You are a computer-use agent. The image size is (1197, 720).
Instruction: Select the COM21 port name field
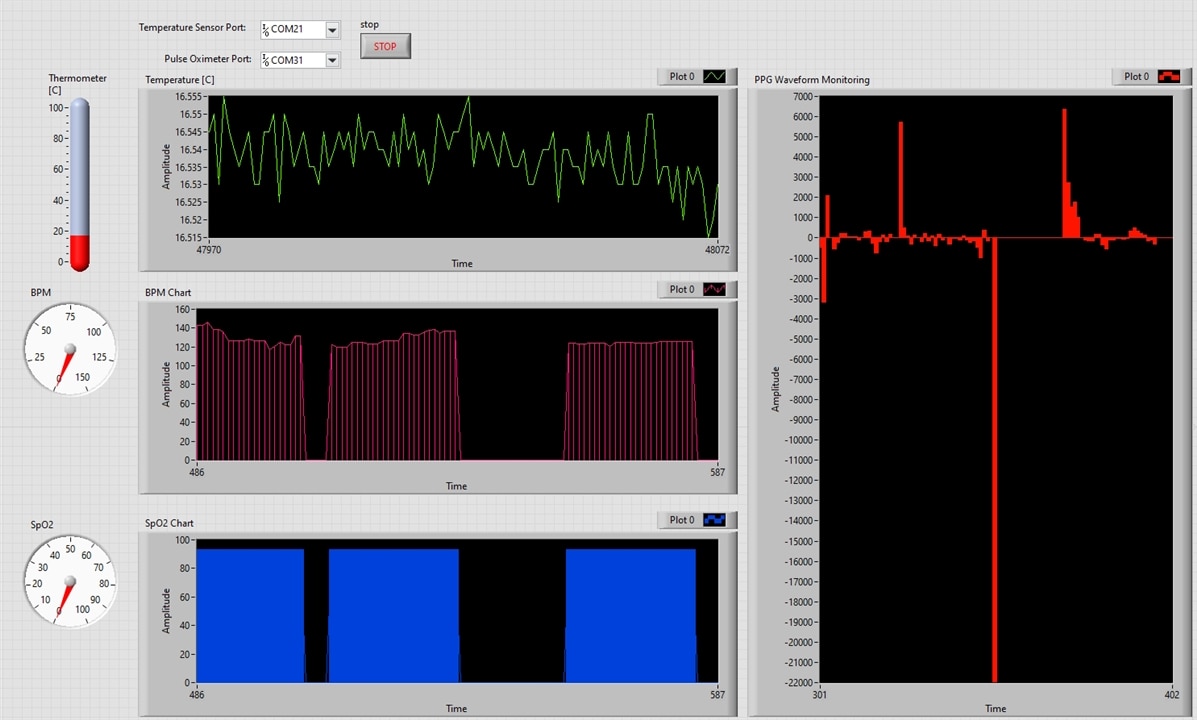297,29
